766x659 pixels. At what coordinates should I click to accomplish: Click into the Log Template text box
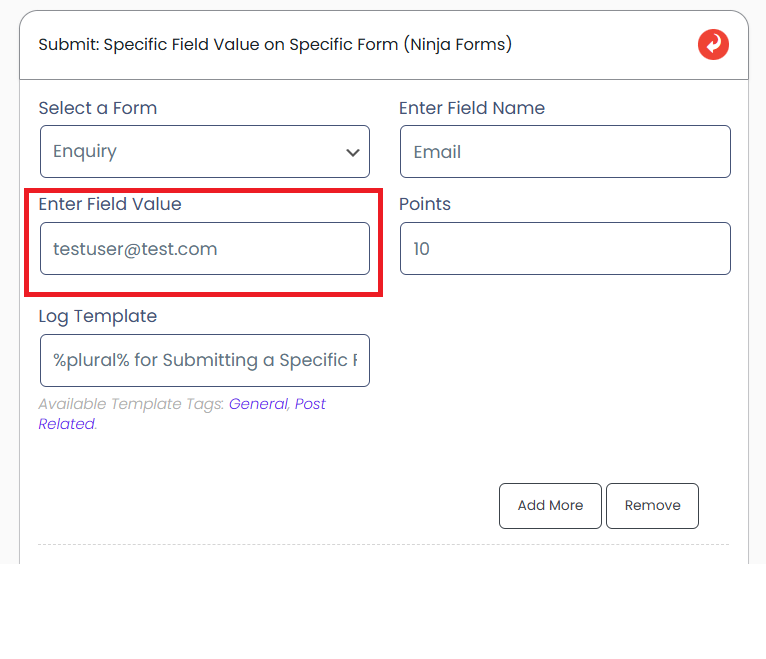pyautogui.click(x=205, y=360)
